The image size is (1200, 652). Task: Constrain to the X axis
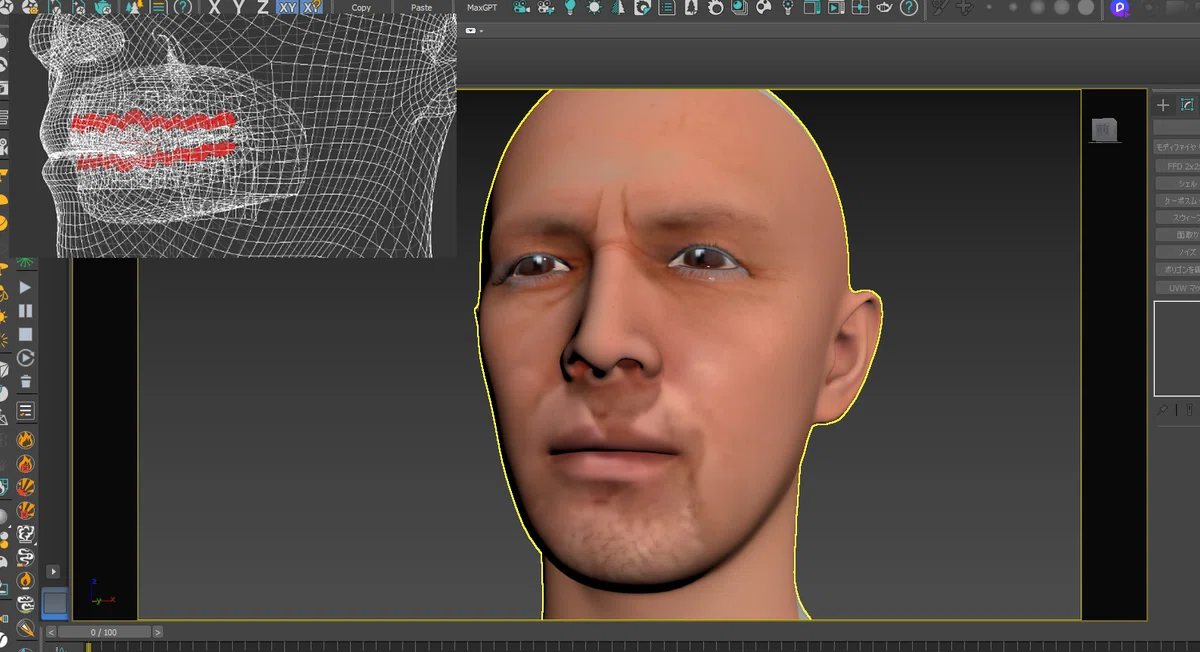tap(214, 7)
